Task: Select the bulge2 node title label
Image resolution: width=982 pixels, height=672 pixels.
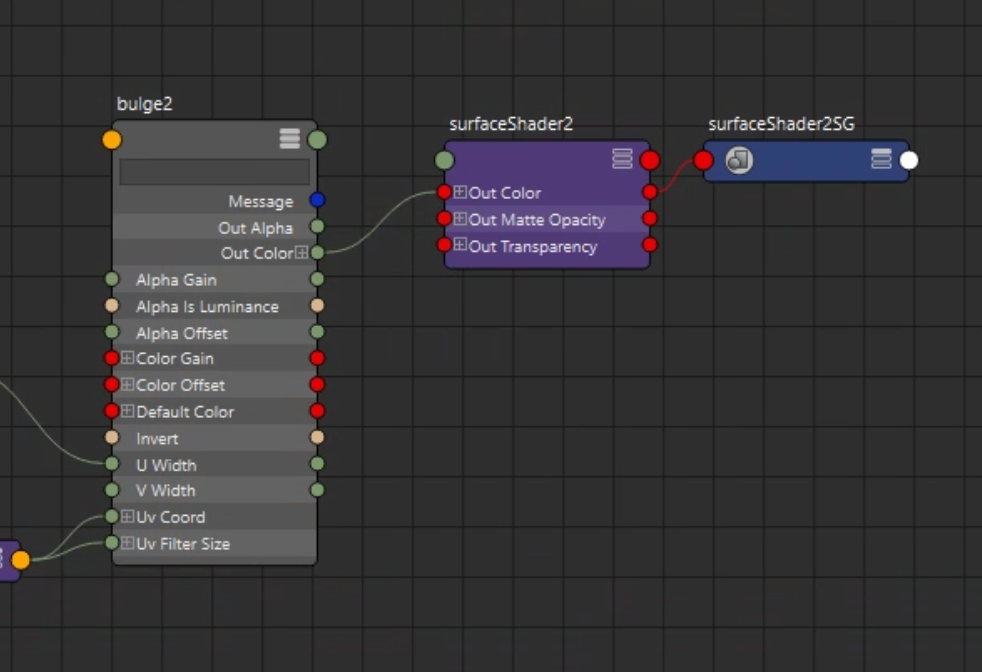Action: (x=145, y=104)
